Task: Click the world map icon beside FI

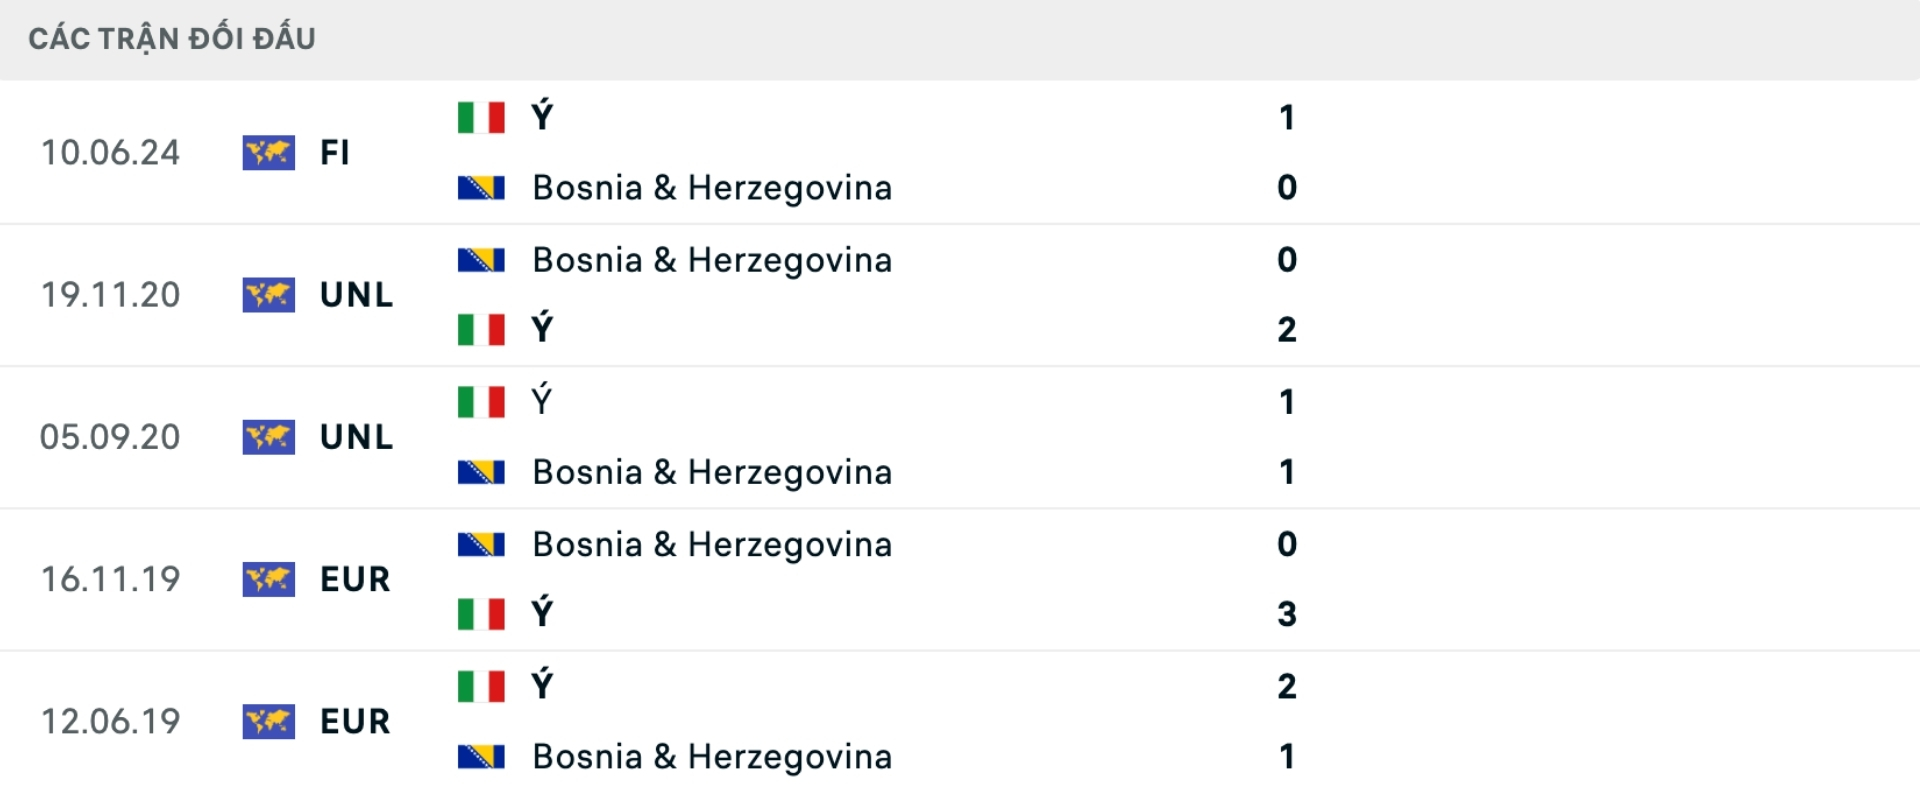Action: (268, 153)
